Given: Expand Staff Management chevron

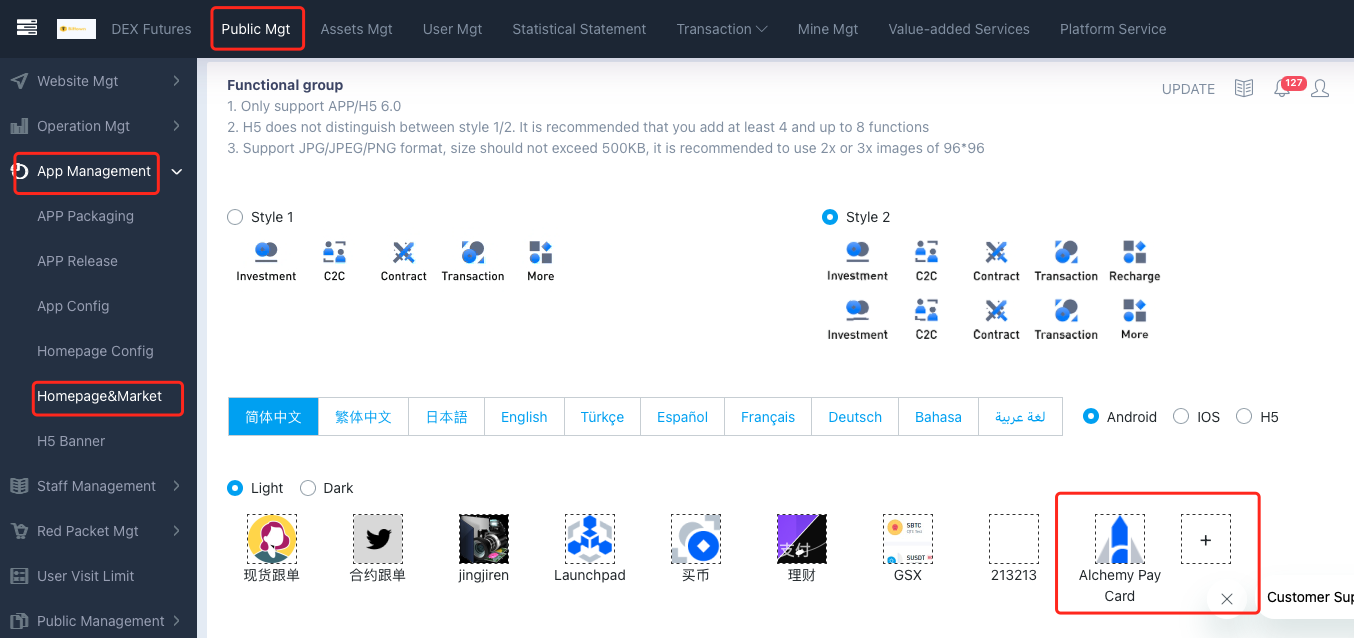Looking at the screenshot, I should (177, 486).
